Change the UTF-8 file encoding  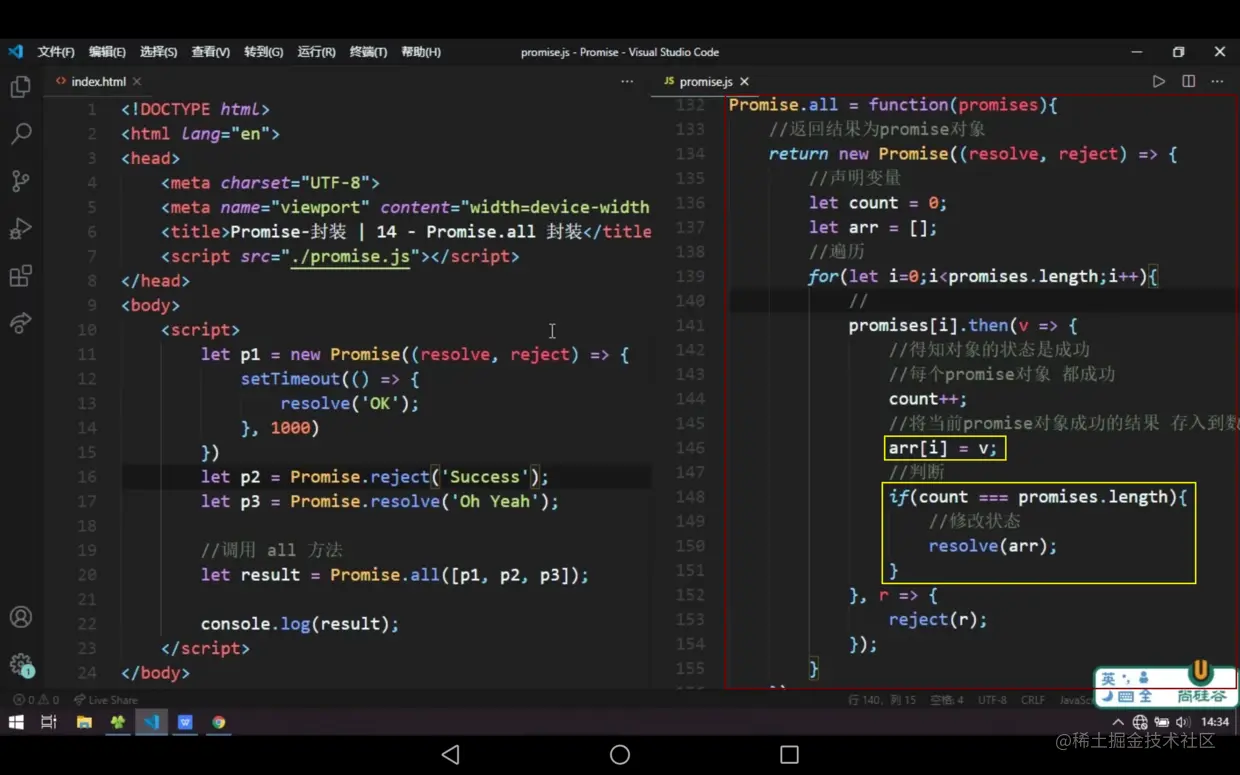point(992,700)
